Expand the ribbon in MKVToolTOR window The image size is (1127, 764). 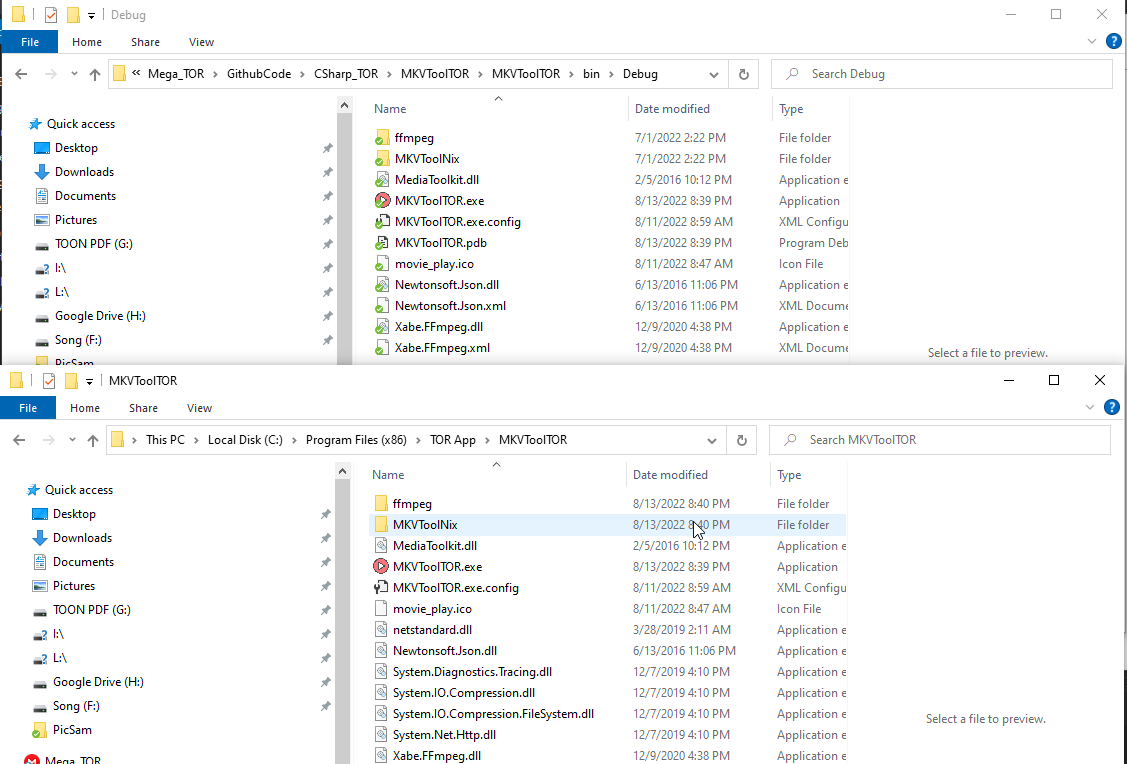point(1090,408)
